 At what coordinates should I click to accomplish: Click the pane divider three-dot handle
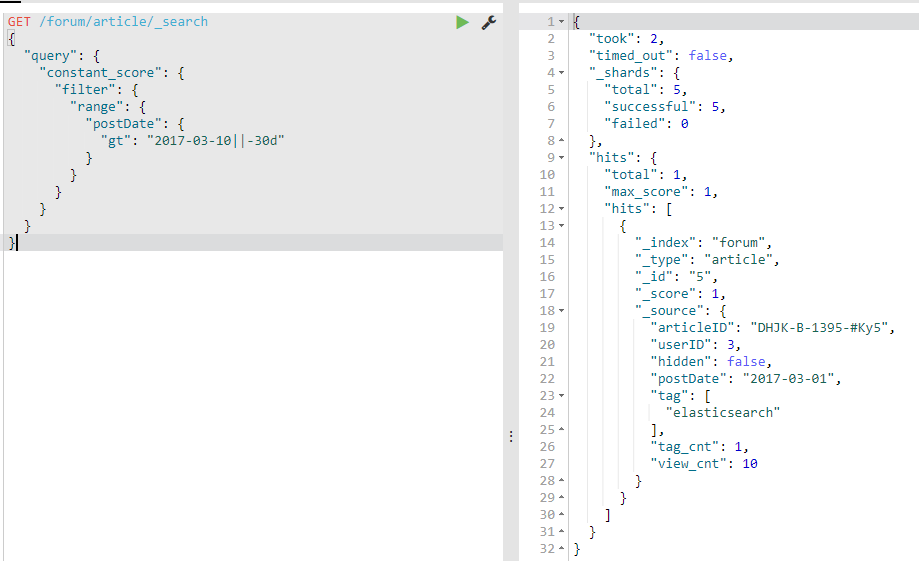tap(511, 436)
